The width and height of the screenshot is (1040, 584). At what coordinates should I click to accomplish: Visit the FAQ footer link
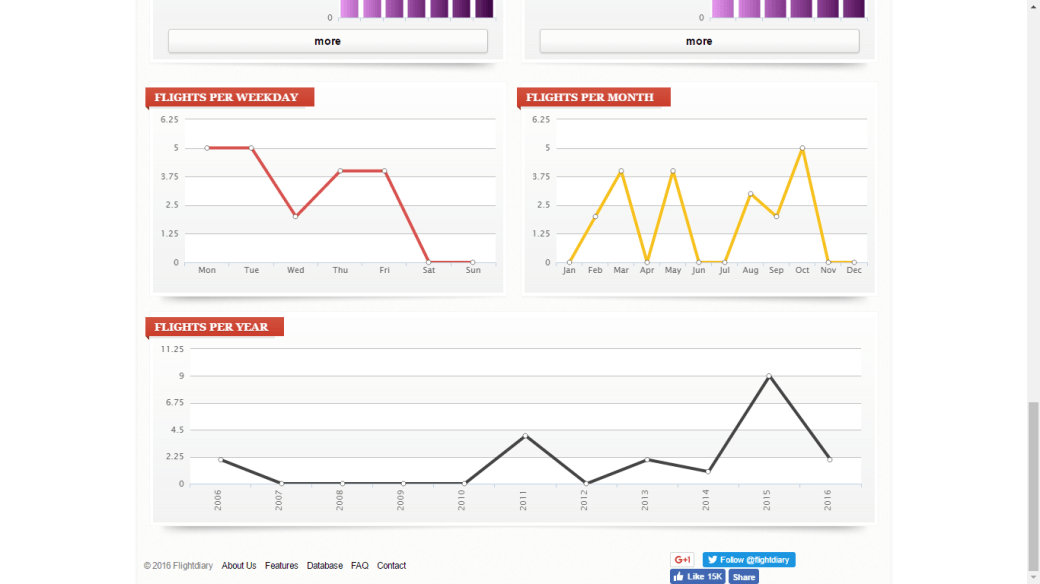tap(359, 566)
